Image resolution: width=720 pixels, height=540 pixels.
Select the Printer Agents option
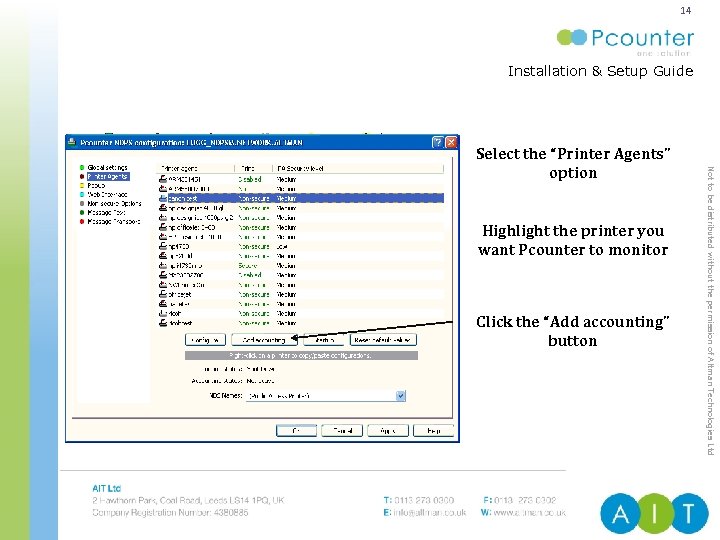pos(108,176)
